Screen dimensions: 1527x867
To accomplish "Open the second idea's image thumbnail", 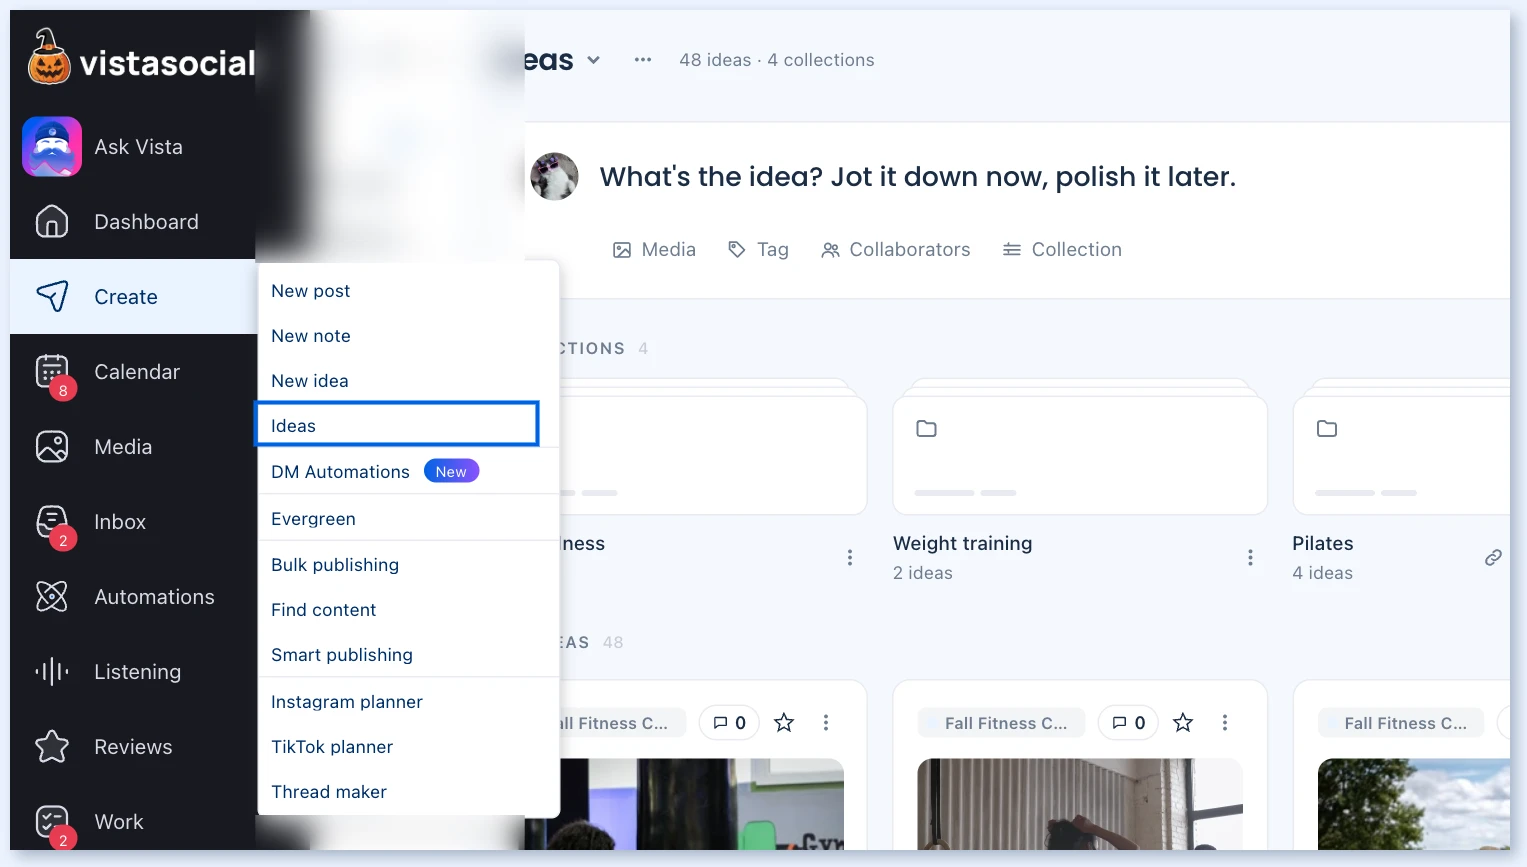I will (x=1080, y=804).
